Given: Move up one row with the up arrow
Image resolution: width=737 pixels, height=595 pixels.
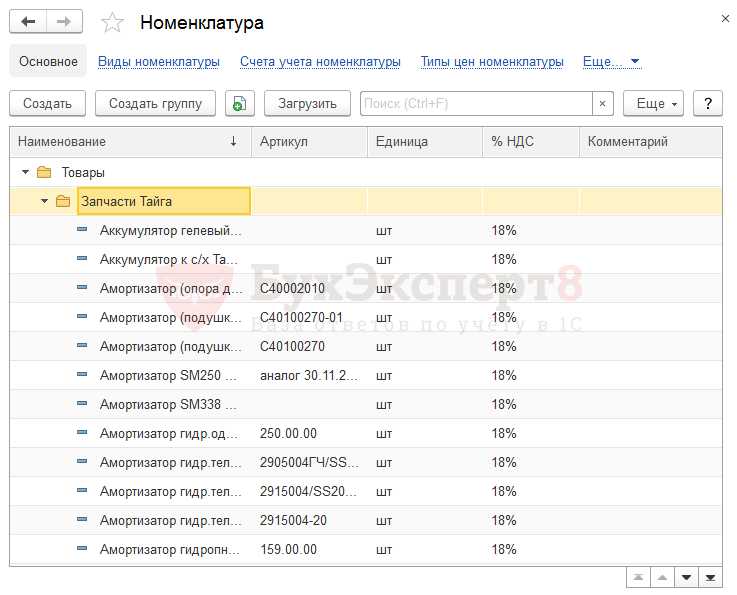Looking at the screenshot, I should [662, 577].
